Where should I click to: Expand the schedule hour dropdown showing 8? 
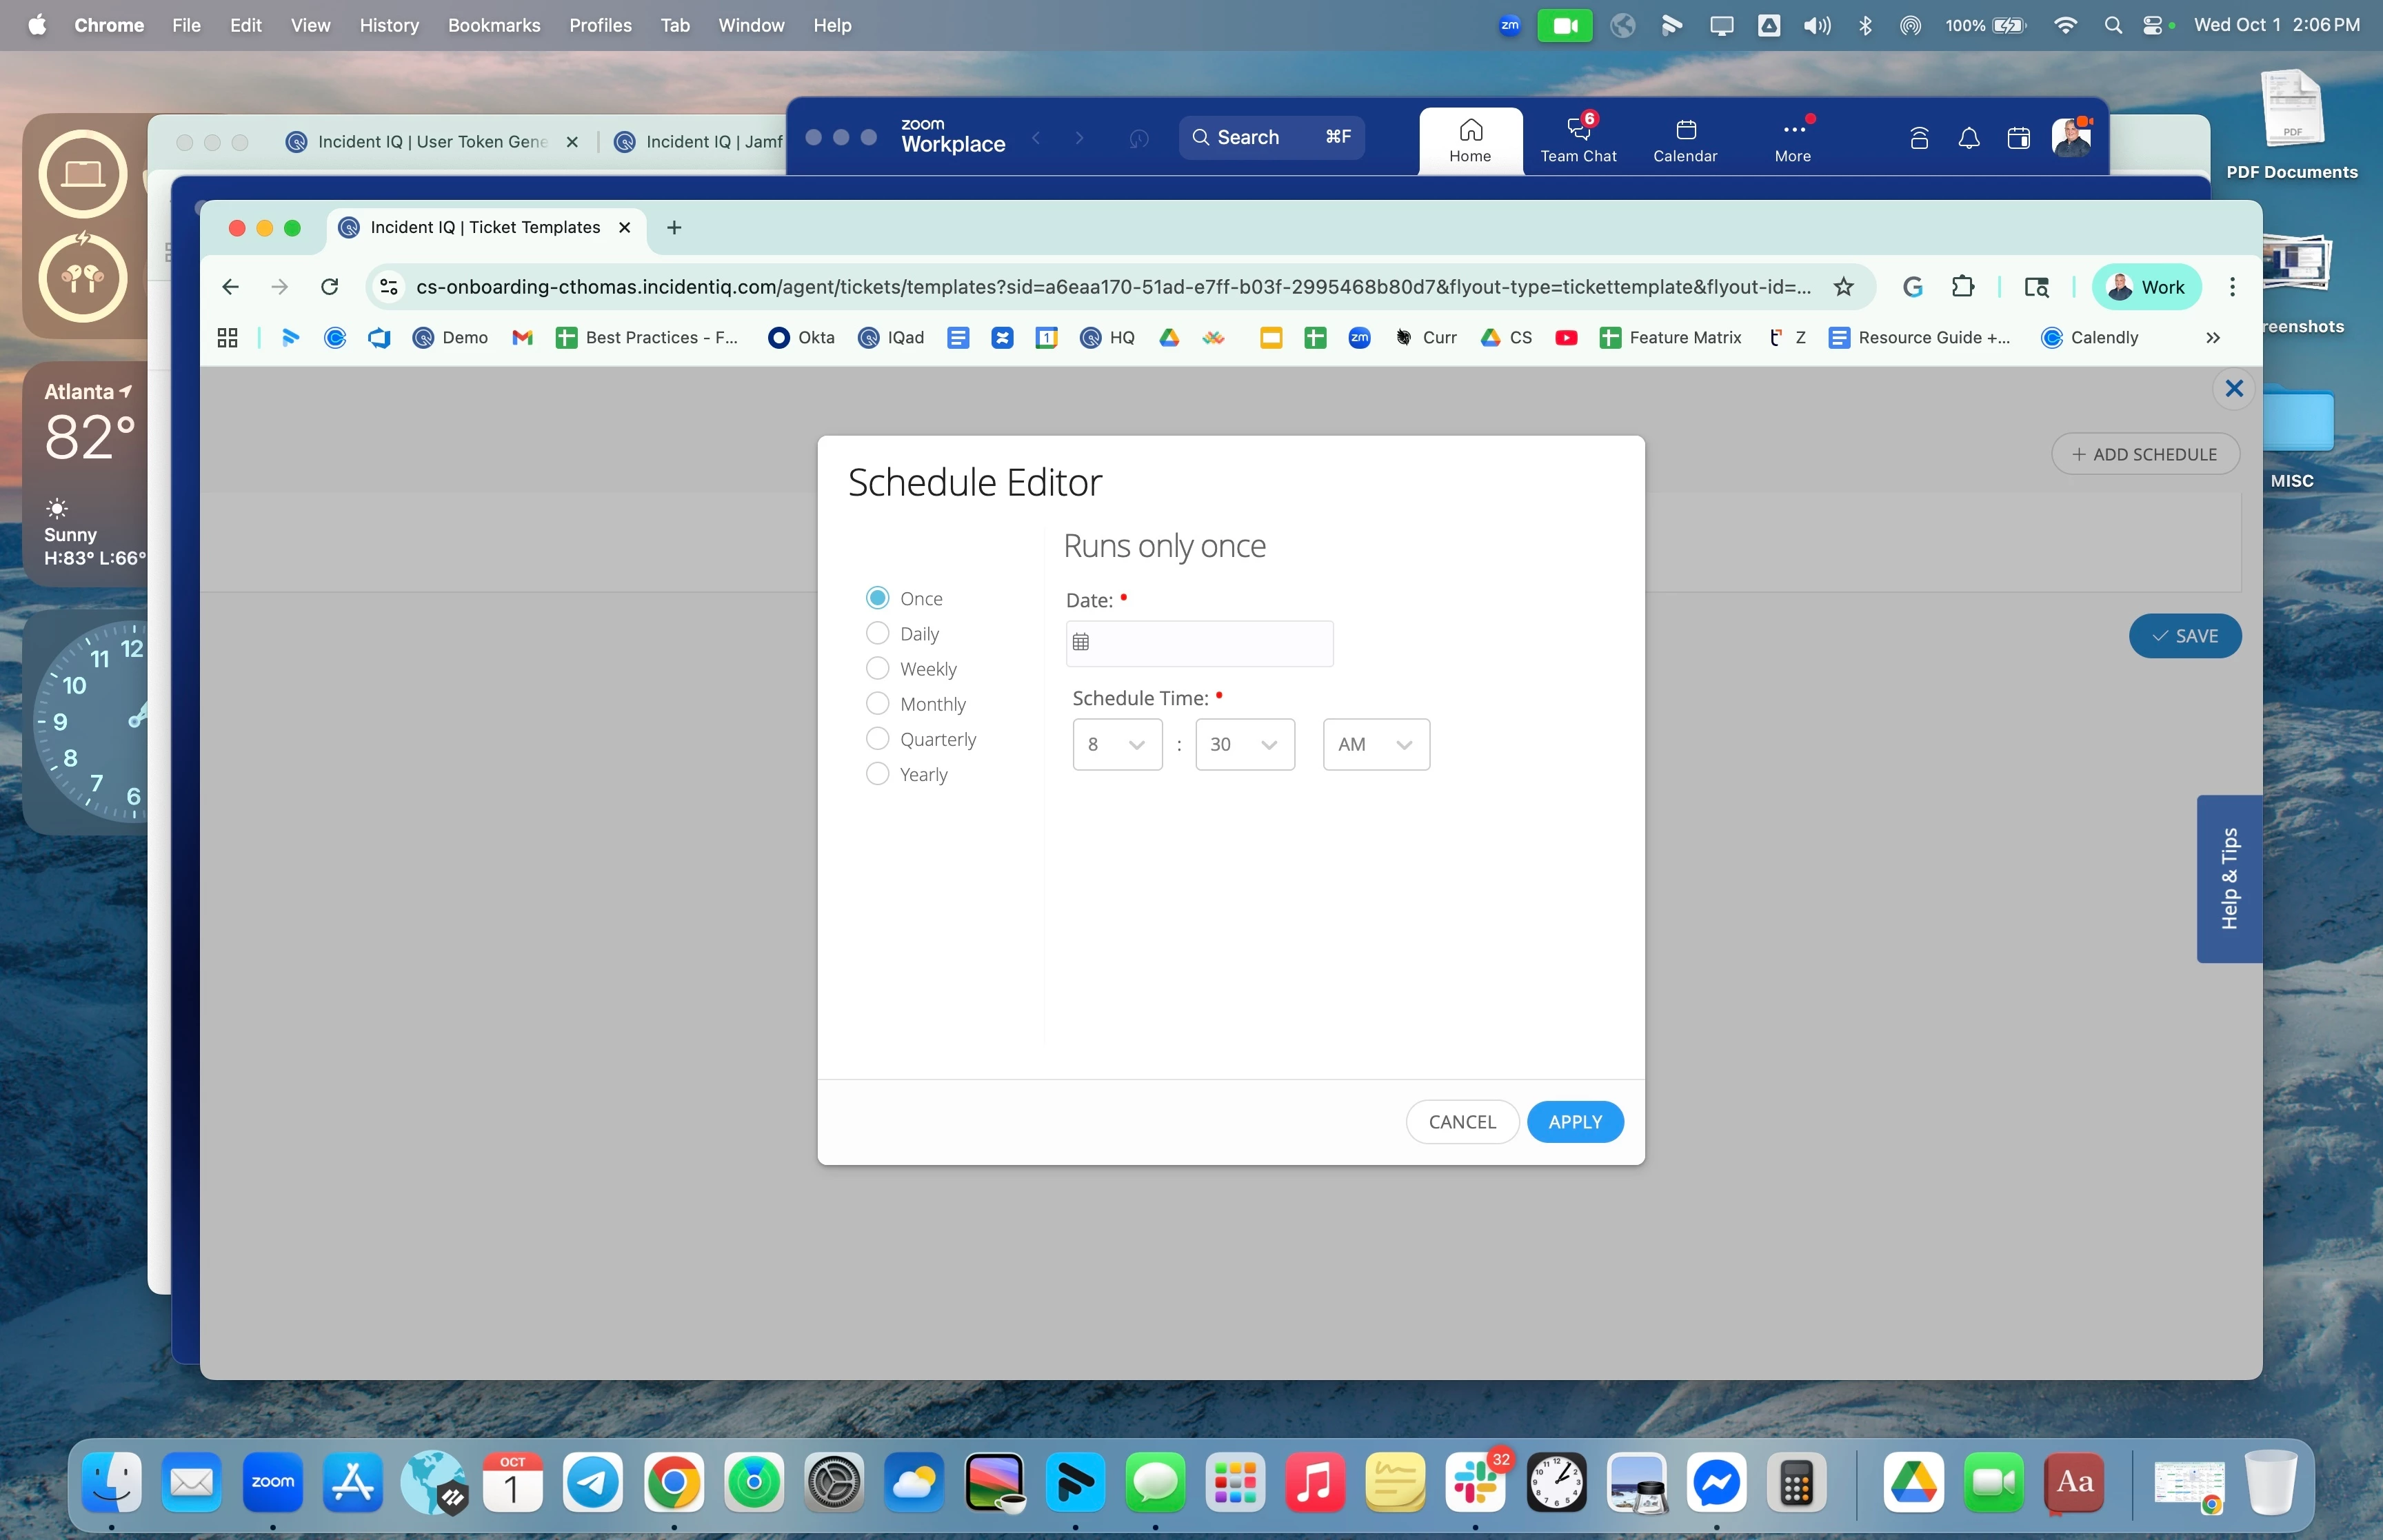click(x=1117, y=744)
